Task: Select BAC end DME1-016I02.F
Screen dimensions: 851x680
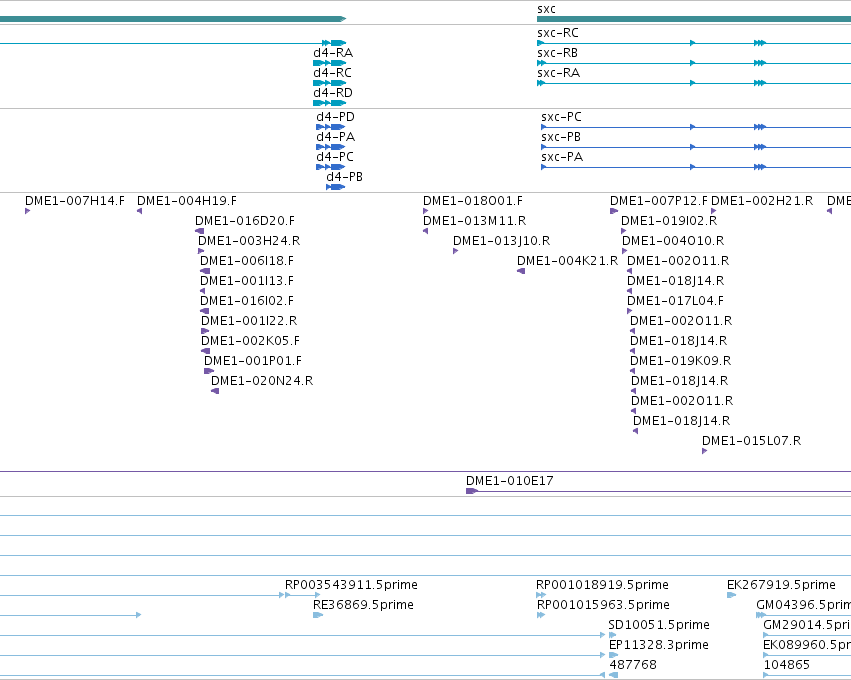Action: point(247,301)
